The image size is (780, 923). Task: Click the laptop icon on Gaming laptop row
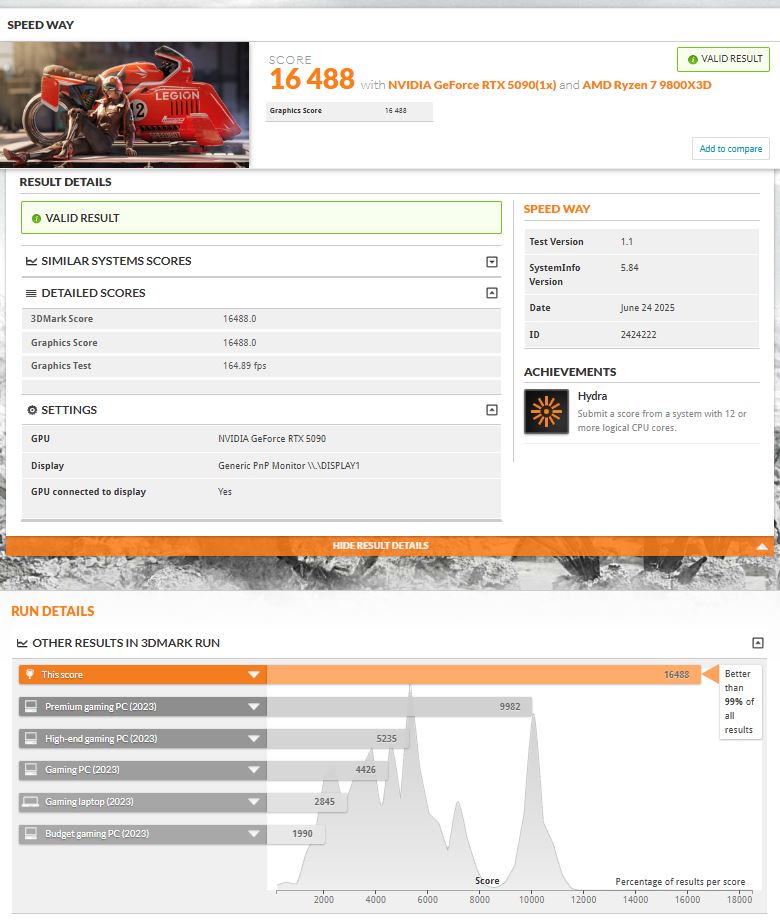[31, 801]
